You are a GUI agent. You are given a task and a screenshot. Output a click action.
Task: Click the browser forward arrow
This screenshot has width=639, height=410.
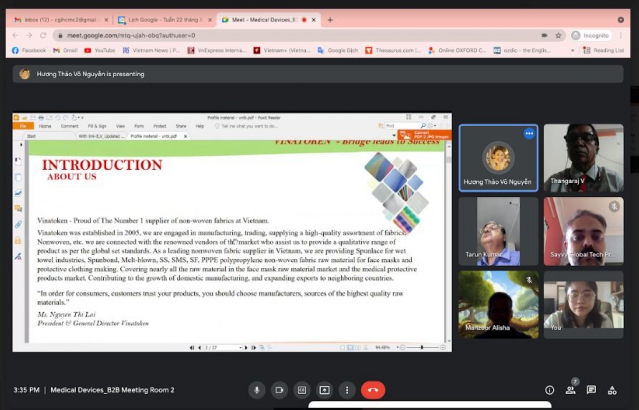pos(29,35)
